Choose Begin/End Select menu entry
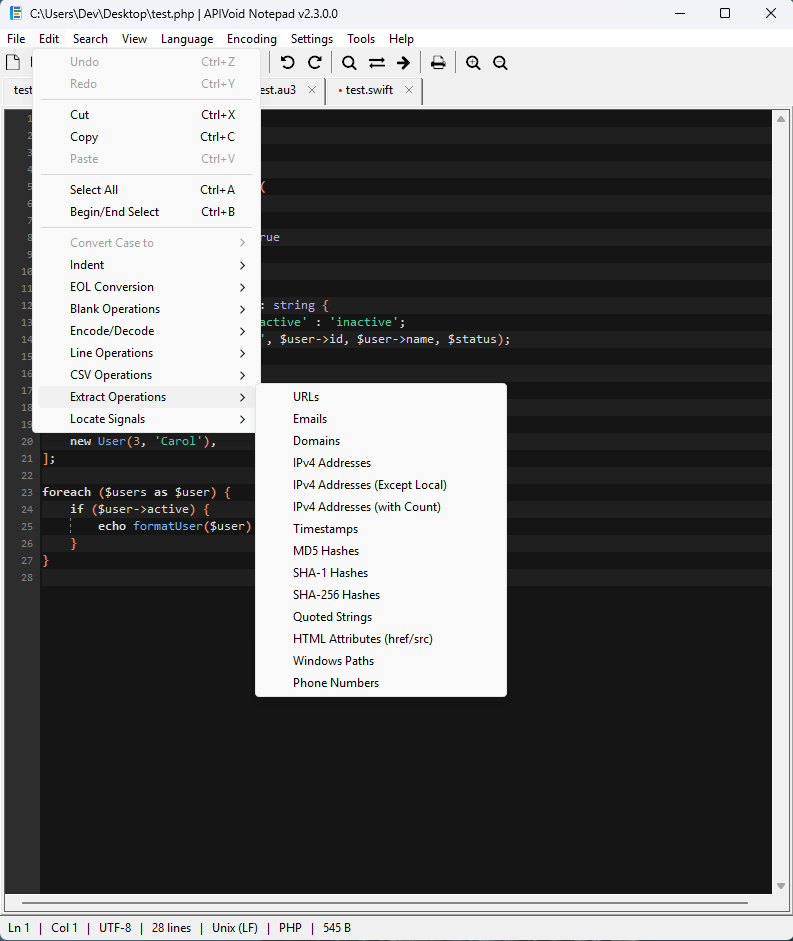The height and width of the screenshot is (941, 793). 146,212
